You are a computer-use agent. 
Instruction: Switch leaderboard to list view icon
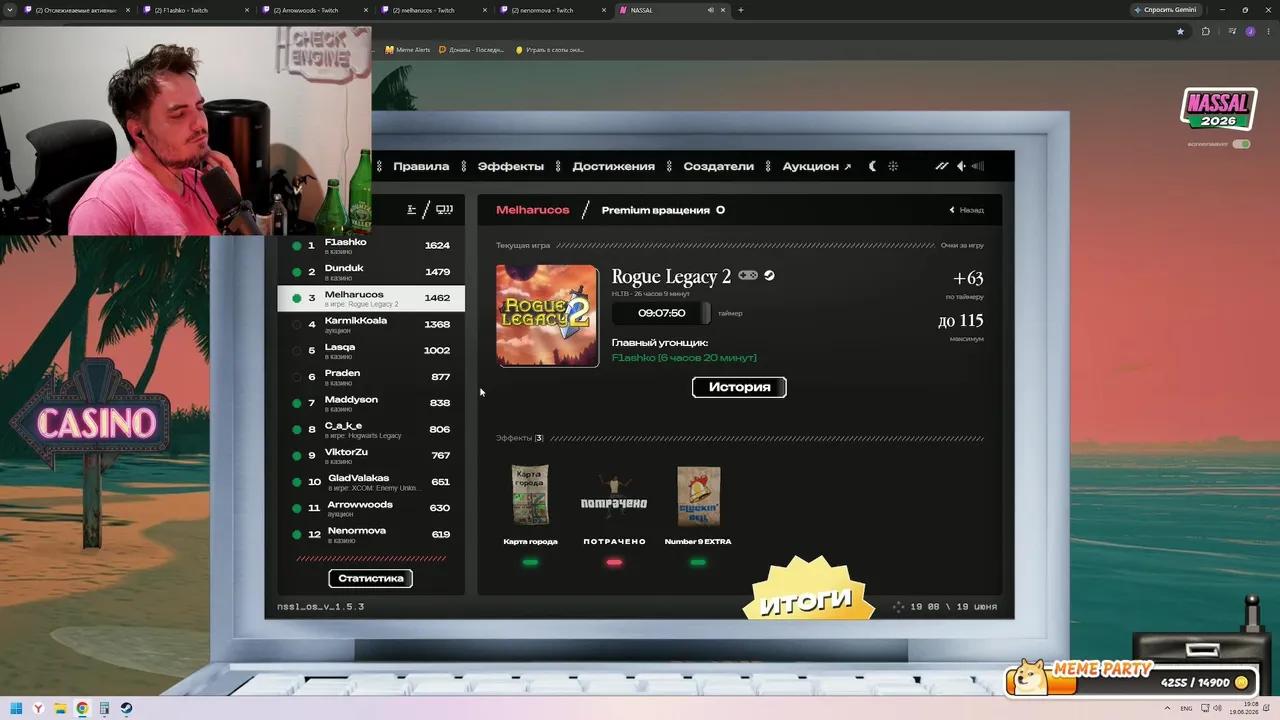411,209
